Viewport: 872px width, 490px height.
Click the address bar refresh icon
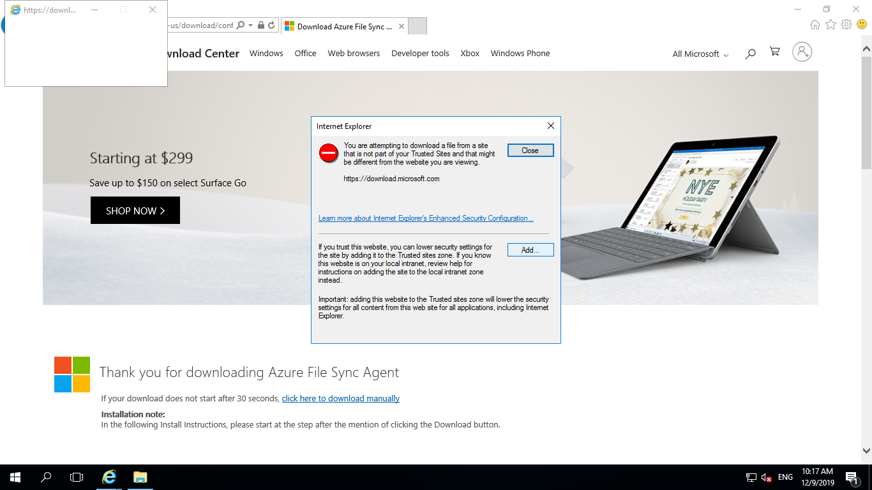coord(271,25)
